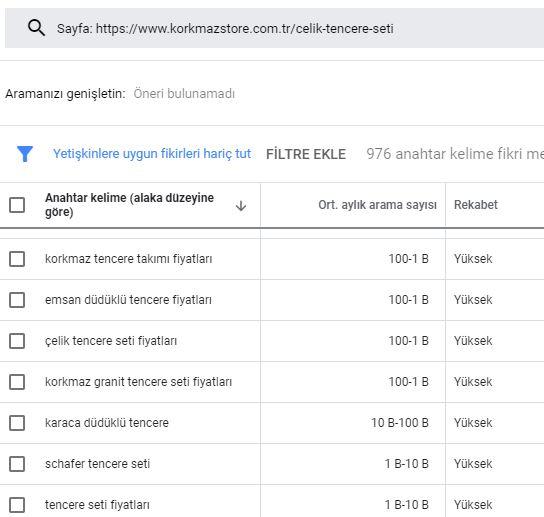This screenshot has height=517, width=544.
Task: Select keyword text 'tencere seti fiyatları'
Action: coord(97,505)
